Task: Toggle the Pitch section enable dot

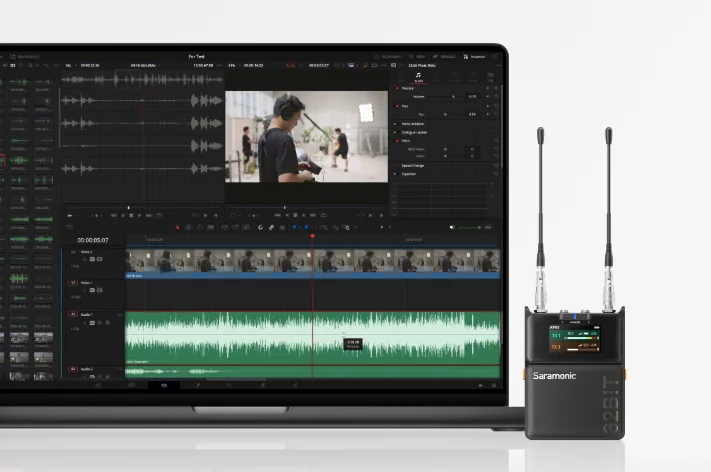Action: coord(397,141)
